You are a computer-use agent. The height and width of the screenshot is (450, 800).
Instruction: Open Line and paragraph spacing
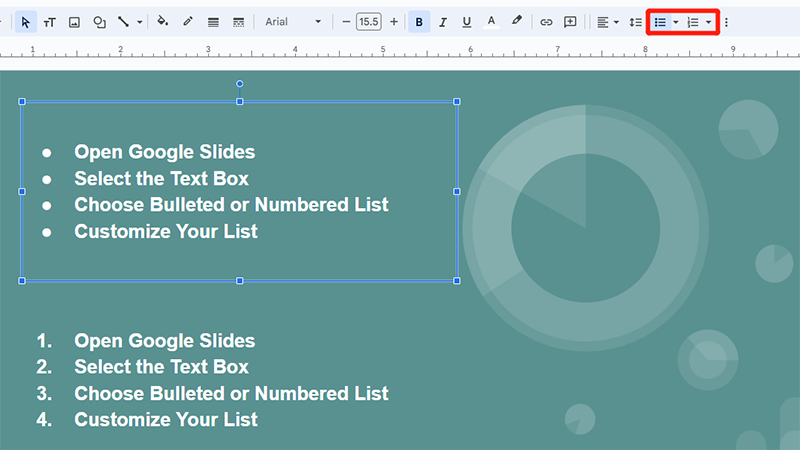point(635,22)
